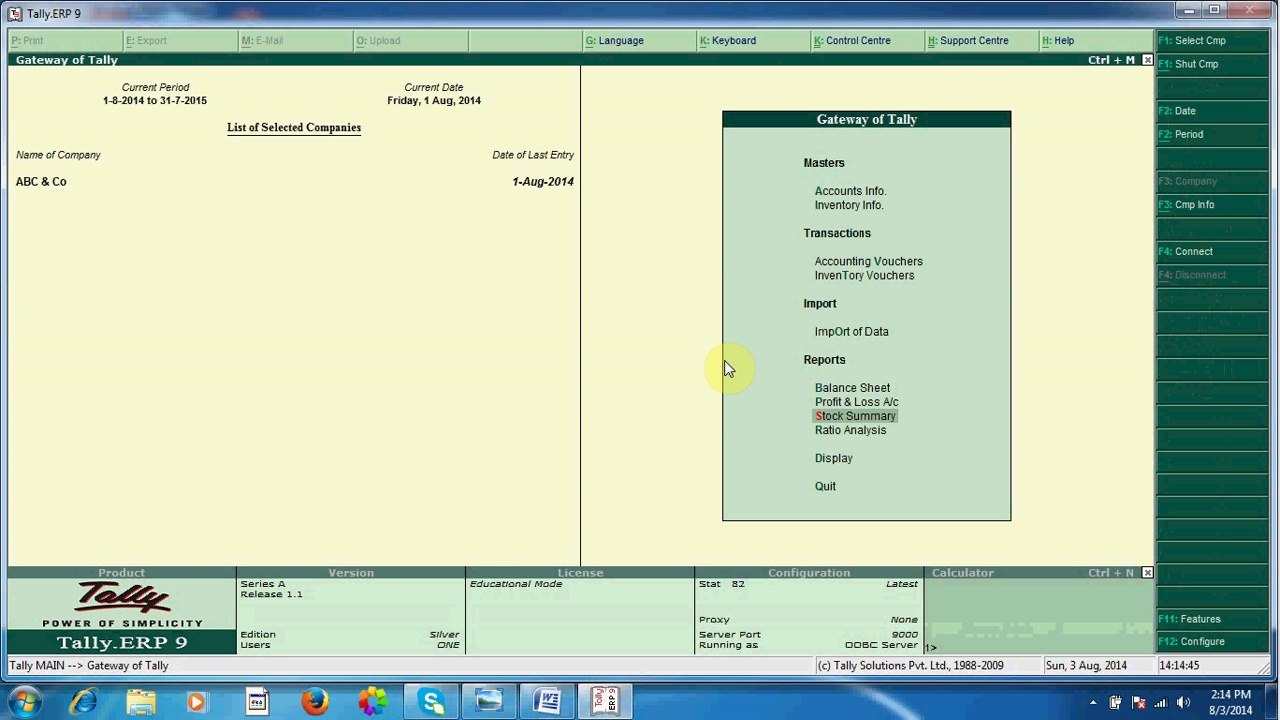
Task: Launch Firefox from the taskbar
Action: point(314,702)
